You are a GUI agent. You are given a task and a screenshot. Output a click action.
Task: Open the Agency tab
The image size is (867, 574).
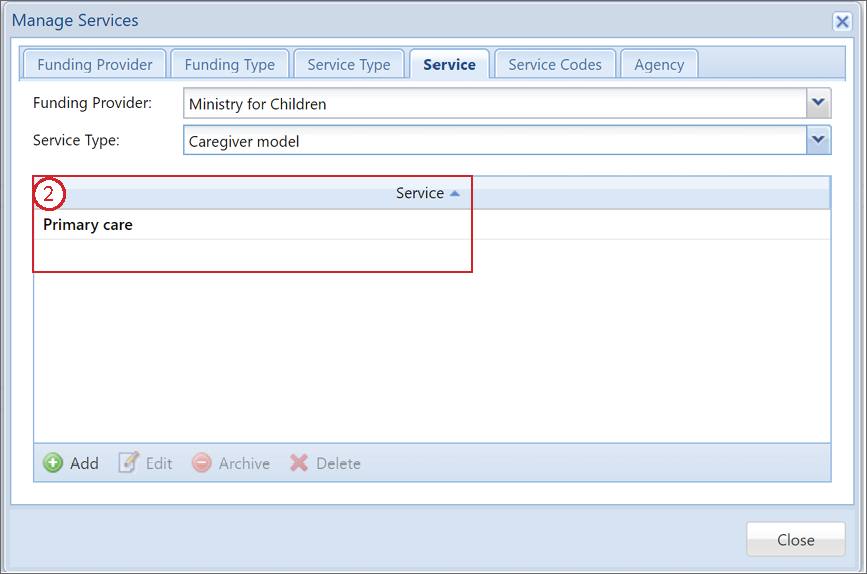click(x=659, y=65)
